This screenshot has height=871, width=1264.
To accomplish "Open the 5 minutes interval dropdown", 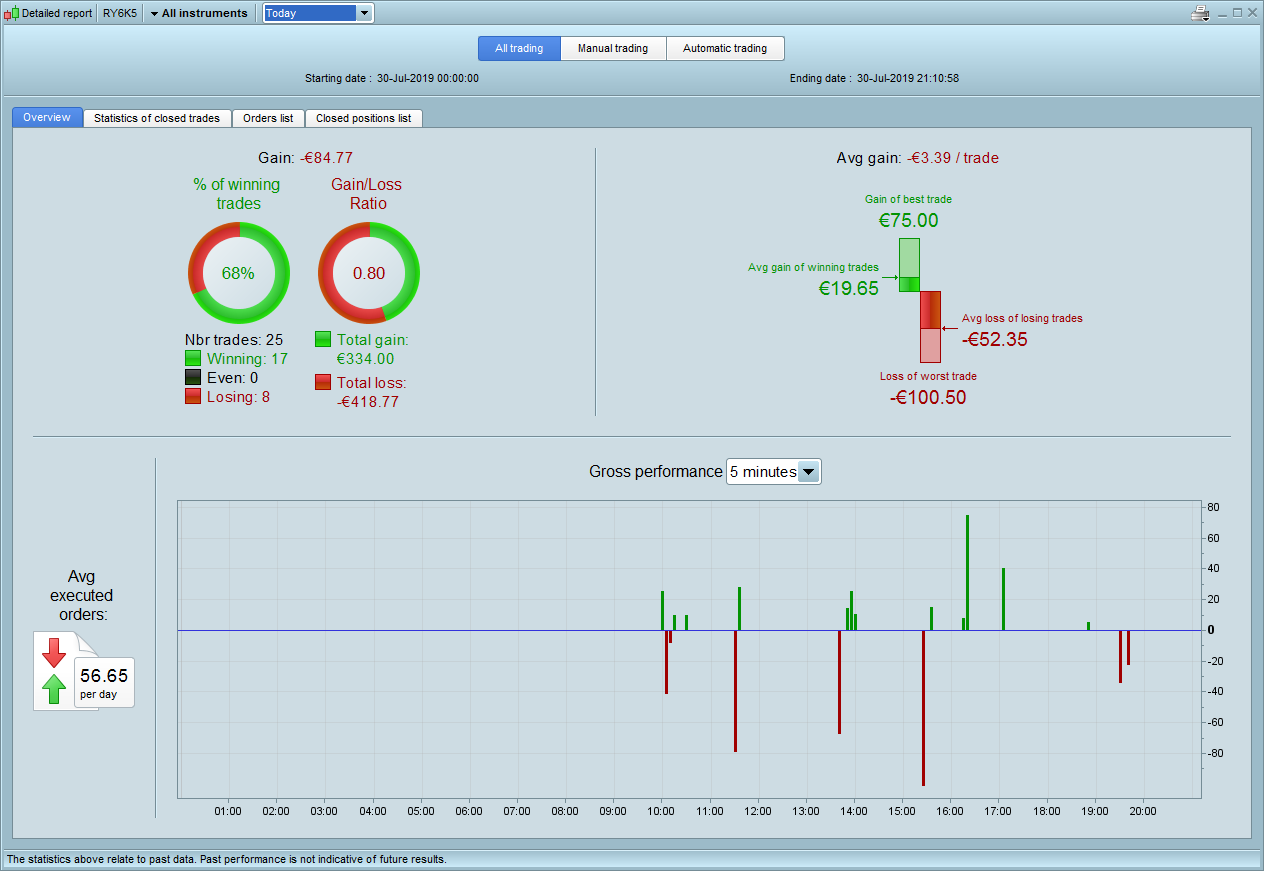I will 773,472.
